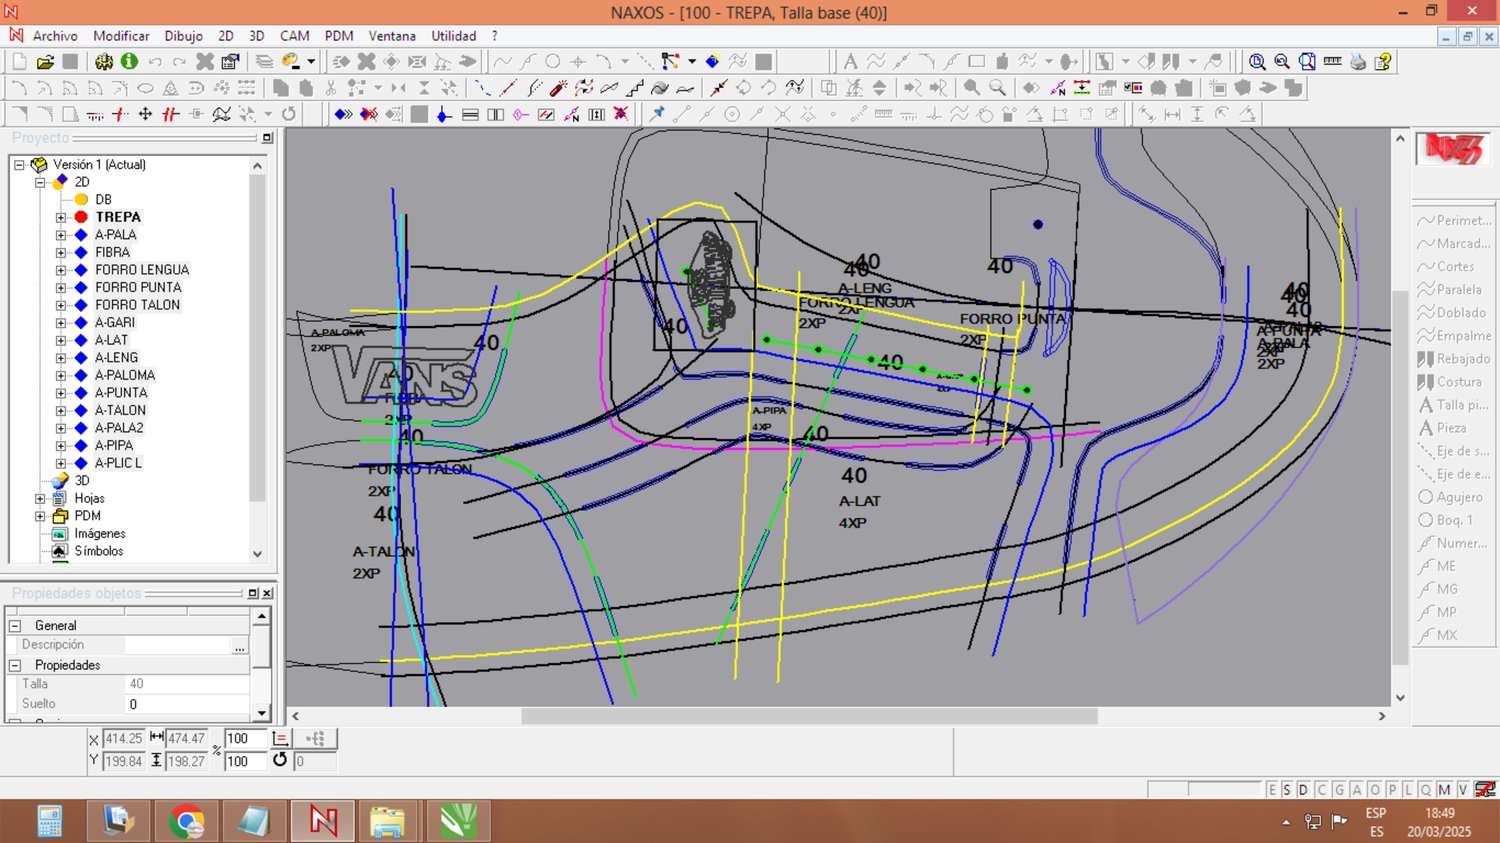Image resolution: width=1500 pixels, height=843 pixels.
Task: Click the blue pushpin tool icon
Action: coord(657,114)
